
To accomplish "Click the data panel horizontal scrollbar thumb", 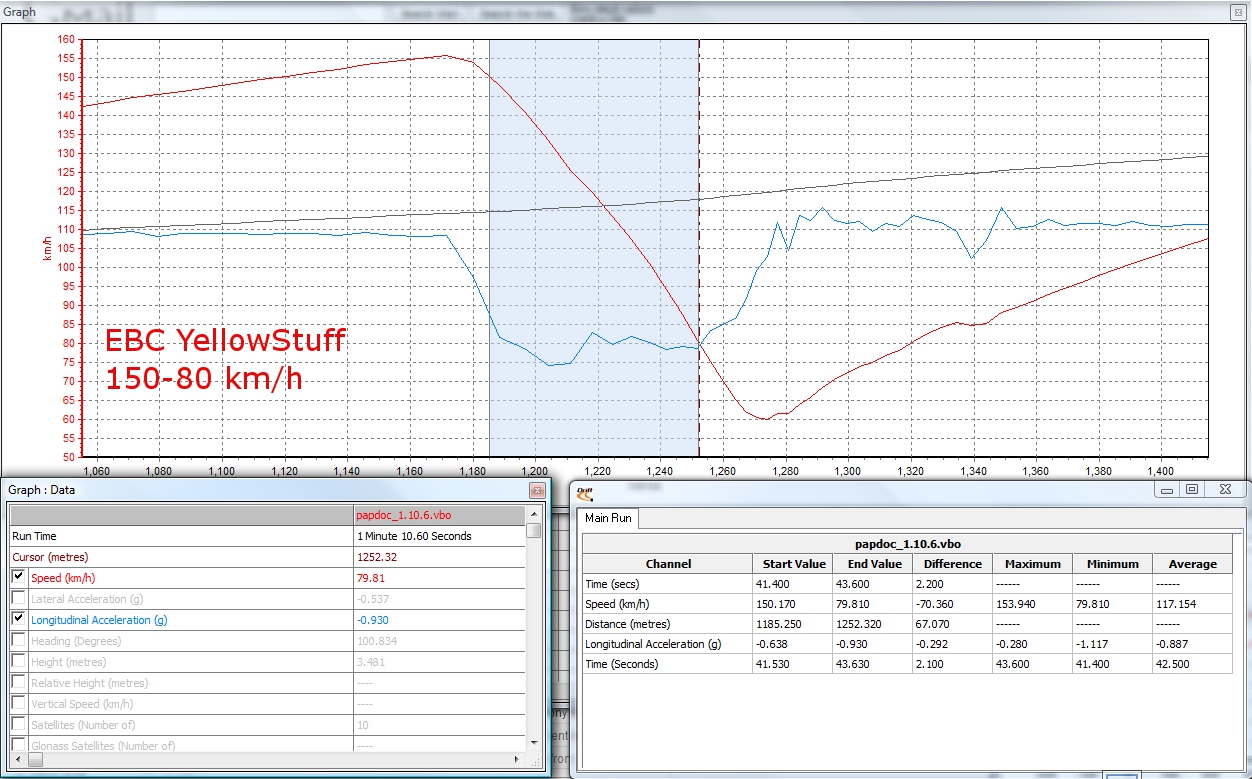I will 34,759.
